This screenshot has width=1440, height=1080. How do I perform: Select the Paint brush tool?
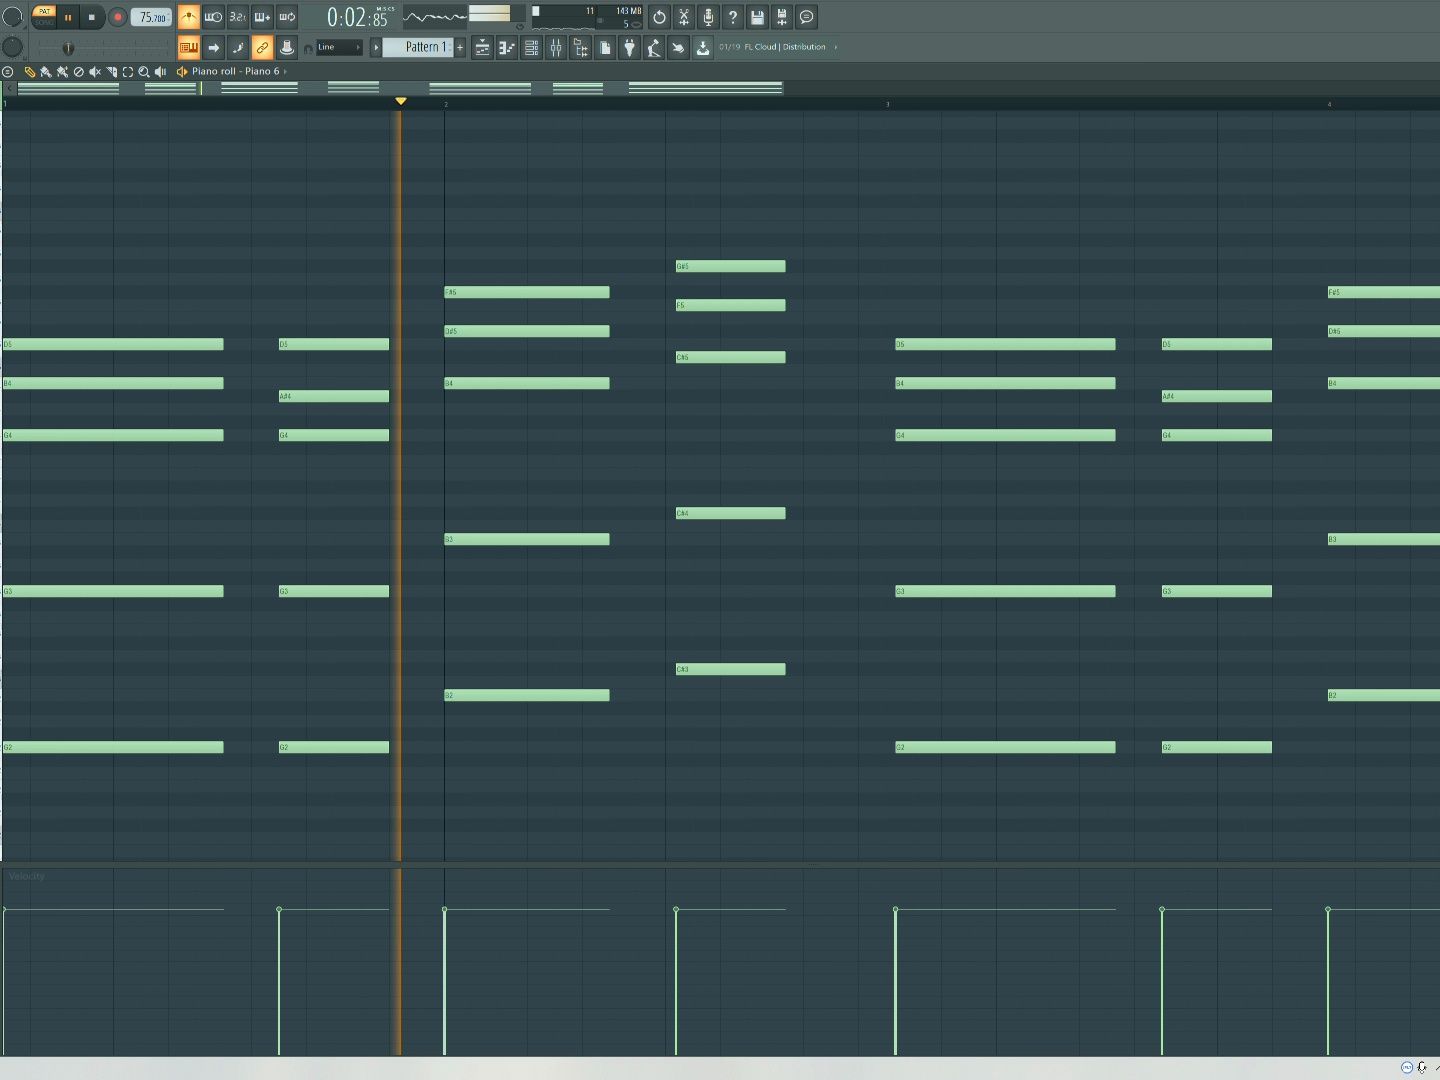click(x=45, y=72)
